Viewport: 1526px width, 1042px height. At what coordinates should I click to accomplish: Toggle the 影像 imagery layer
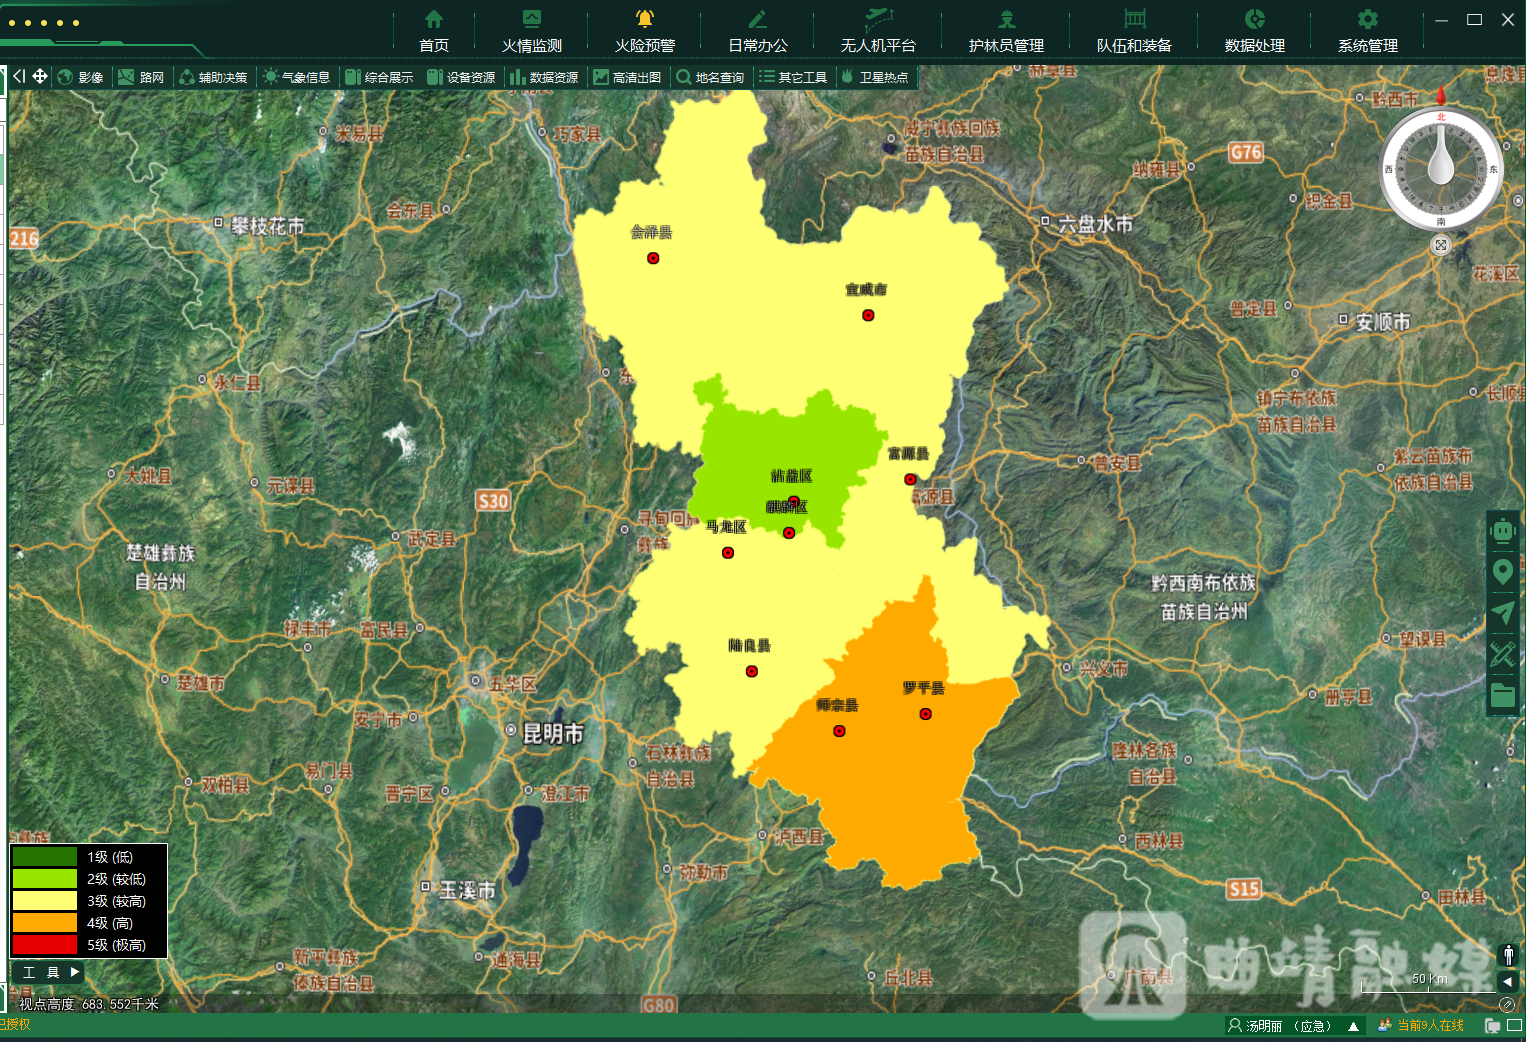pyautogui.click(x=81, y=77)
